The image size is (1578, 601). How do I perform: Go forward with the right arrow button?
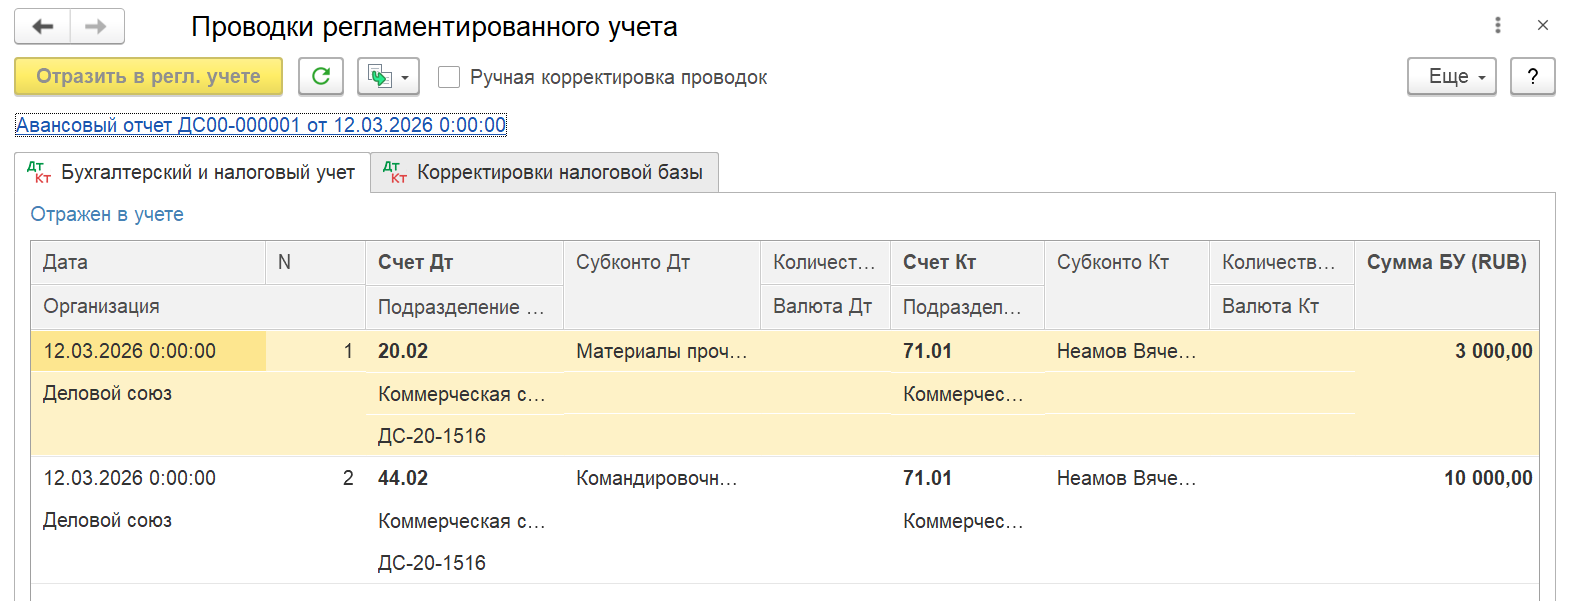point(97,27)
